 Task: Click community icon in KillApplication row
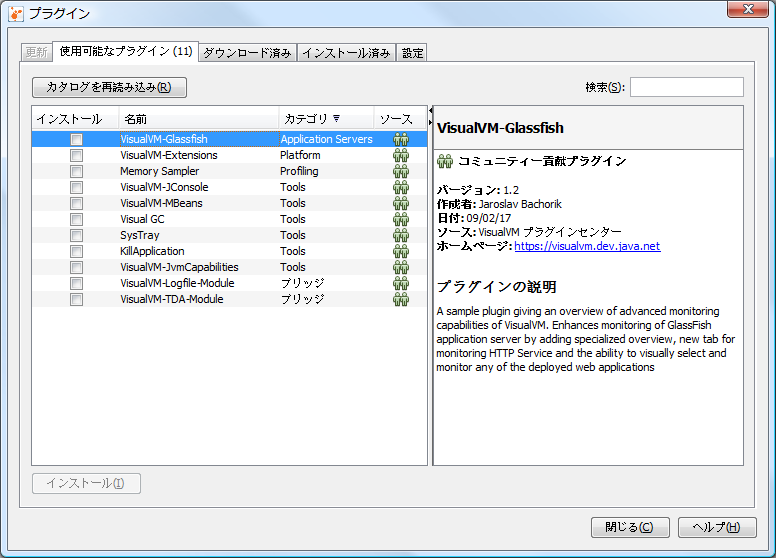401,251
